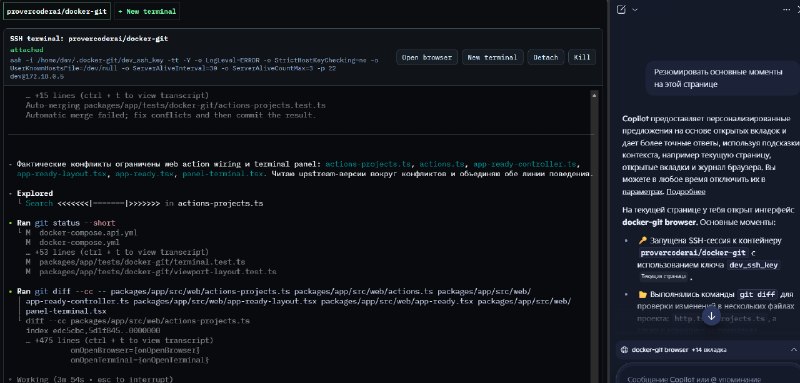This screenshot has height=383, width=800.
Task: Click the 'Текущая страница' citation chip
Action: pos(663,276)
